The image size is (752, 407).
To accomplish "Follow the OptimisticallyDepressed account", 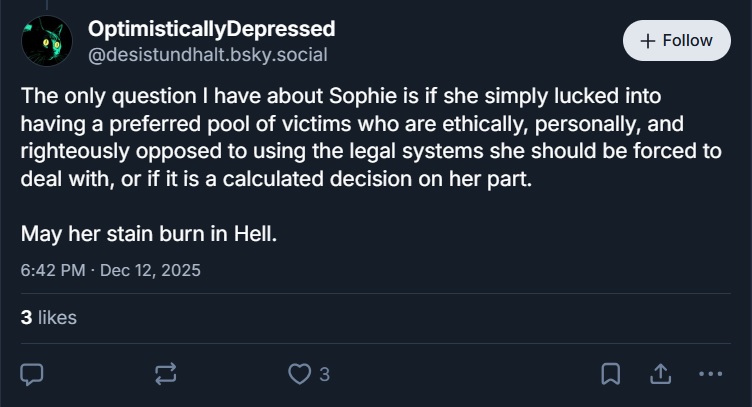I will click(x=677, y=41).
